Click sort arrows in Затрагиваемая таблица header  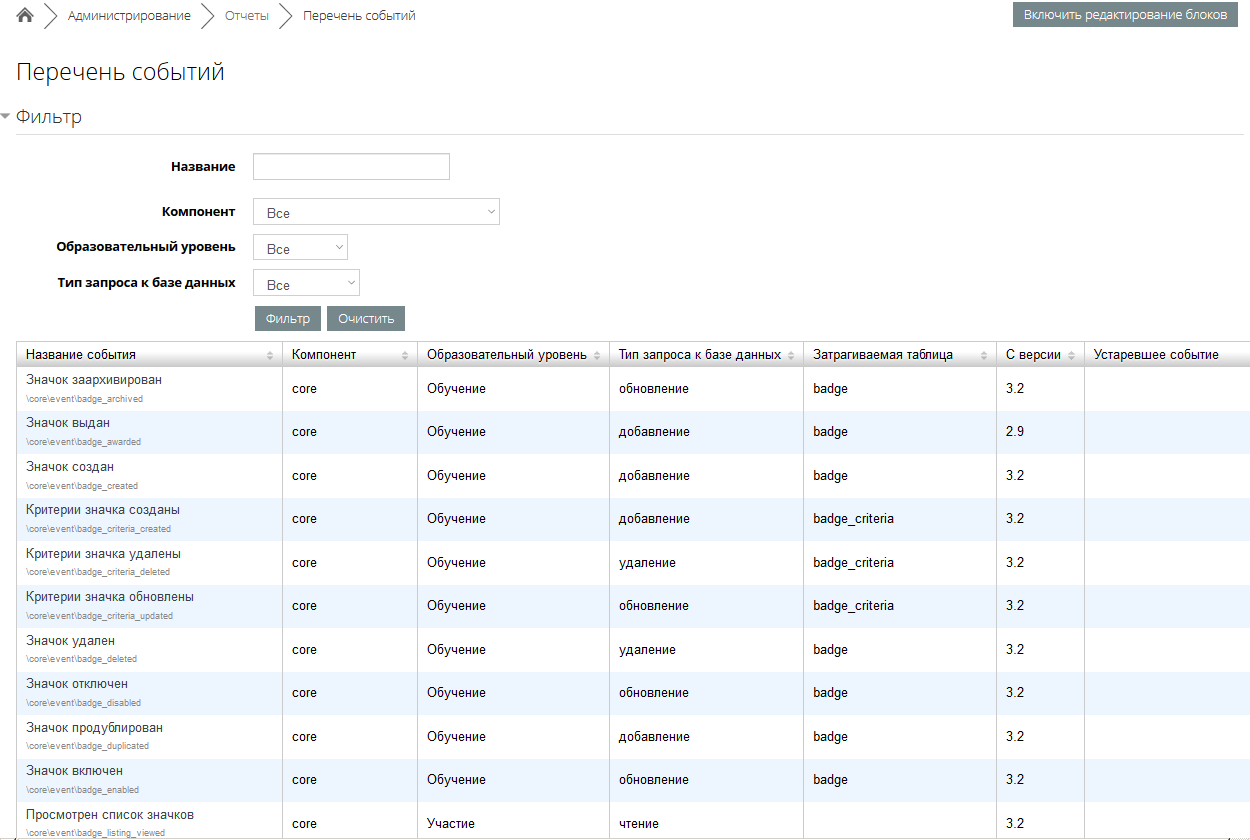[x=985, y=356]
